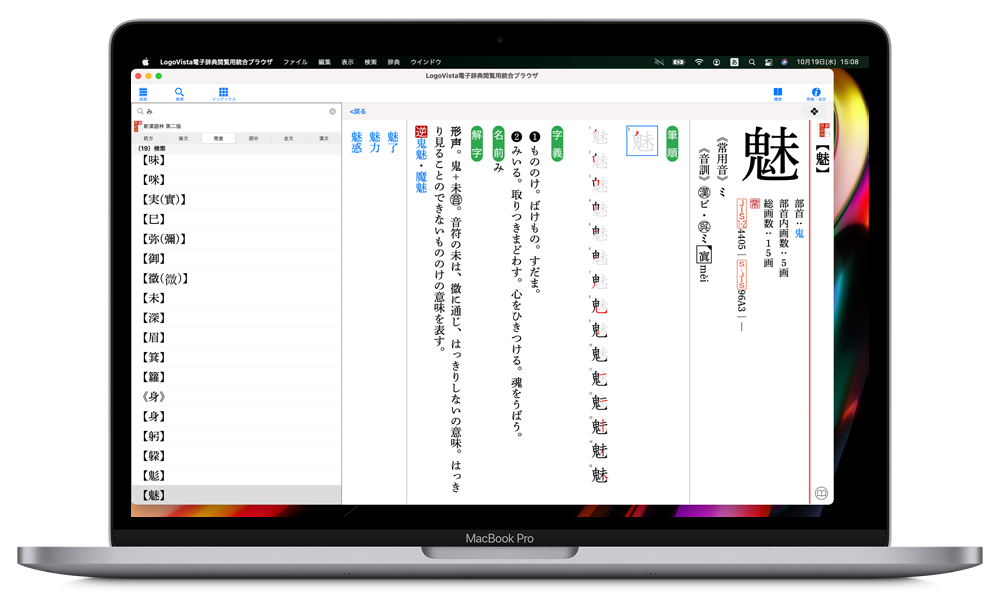The width and height of the screenshot is (1000, 600).
Task: Open the インデックス grid toolbar icon
Action: coord(223,94)
